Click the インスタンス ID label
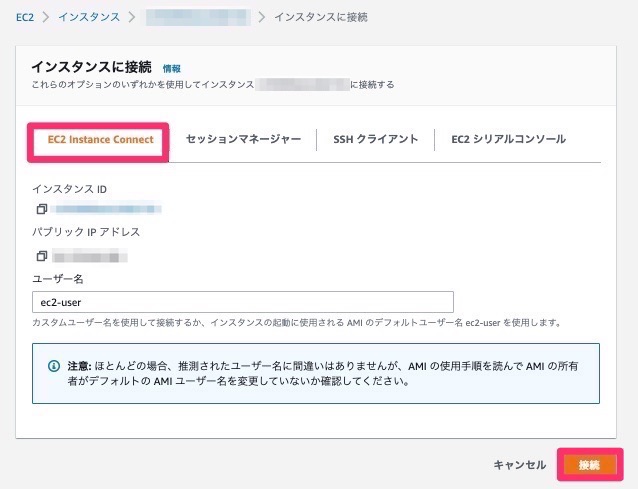 pyautogui.click(x=70, y=189)
